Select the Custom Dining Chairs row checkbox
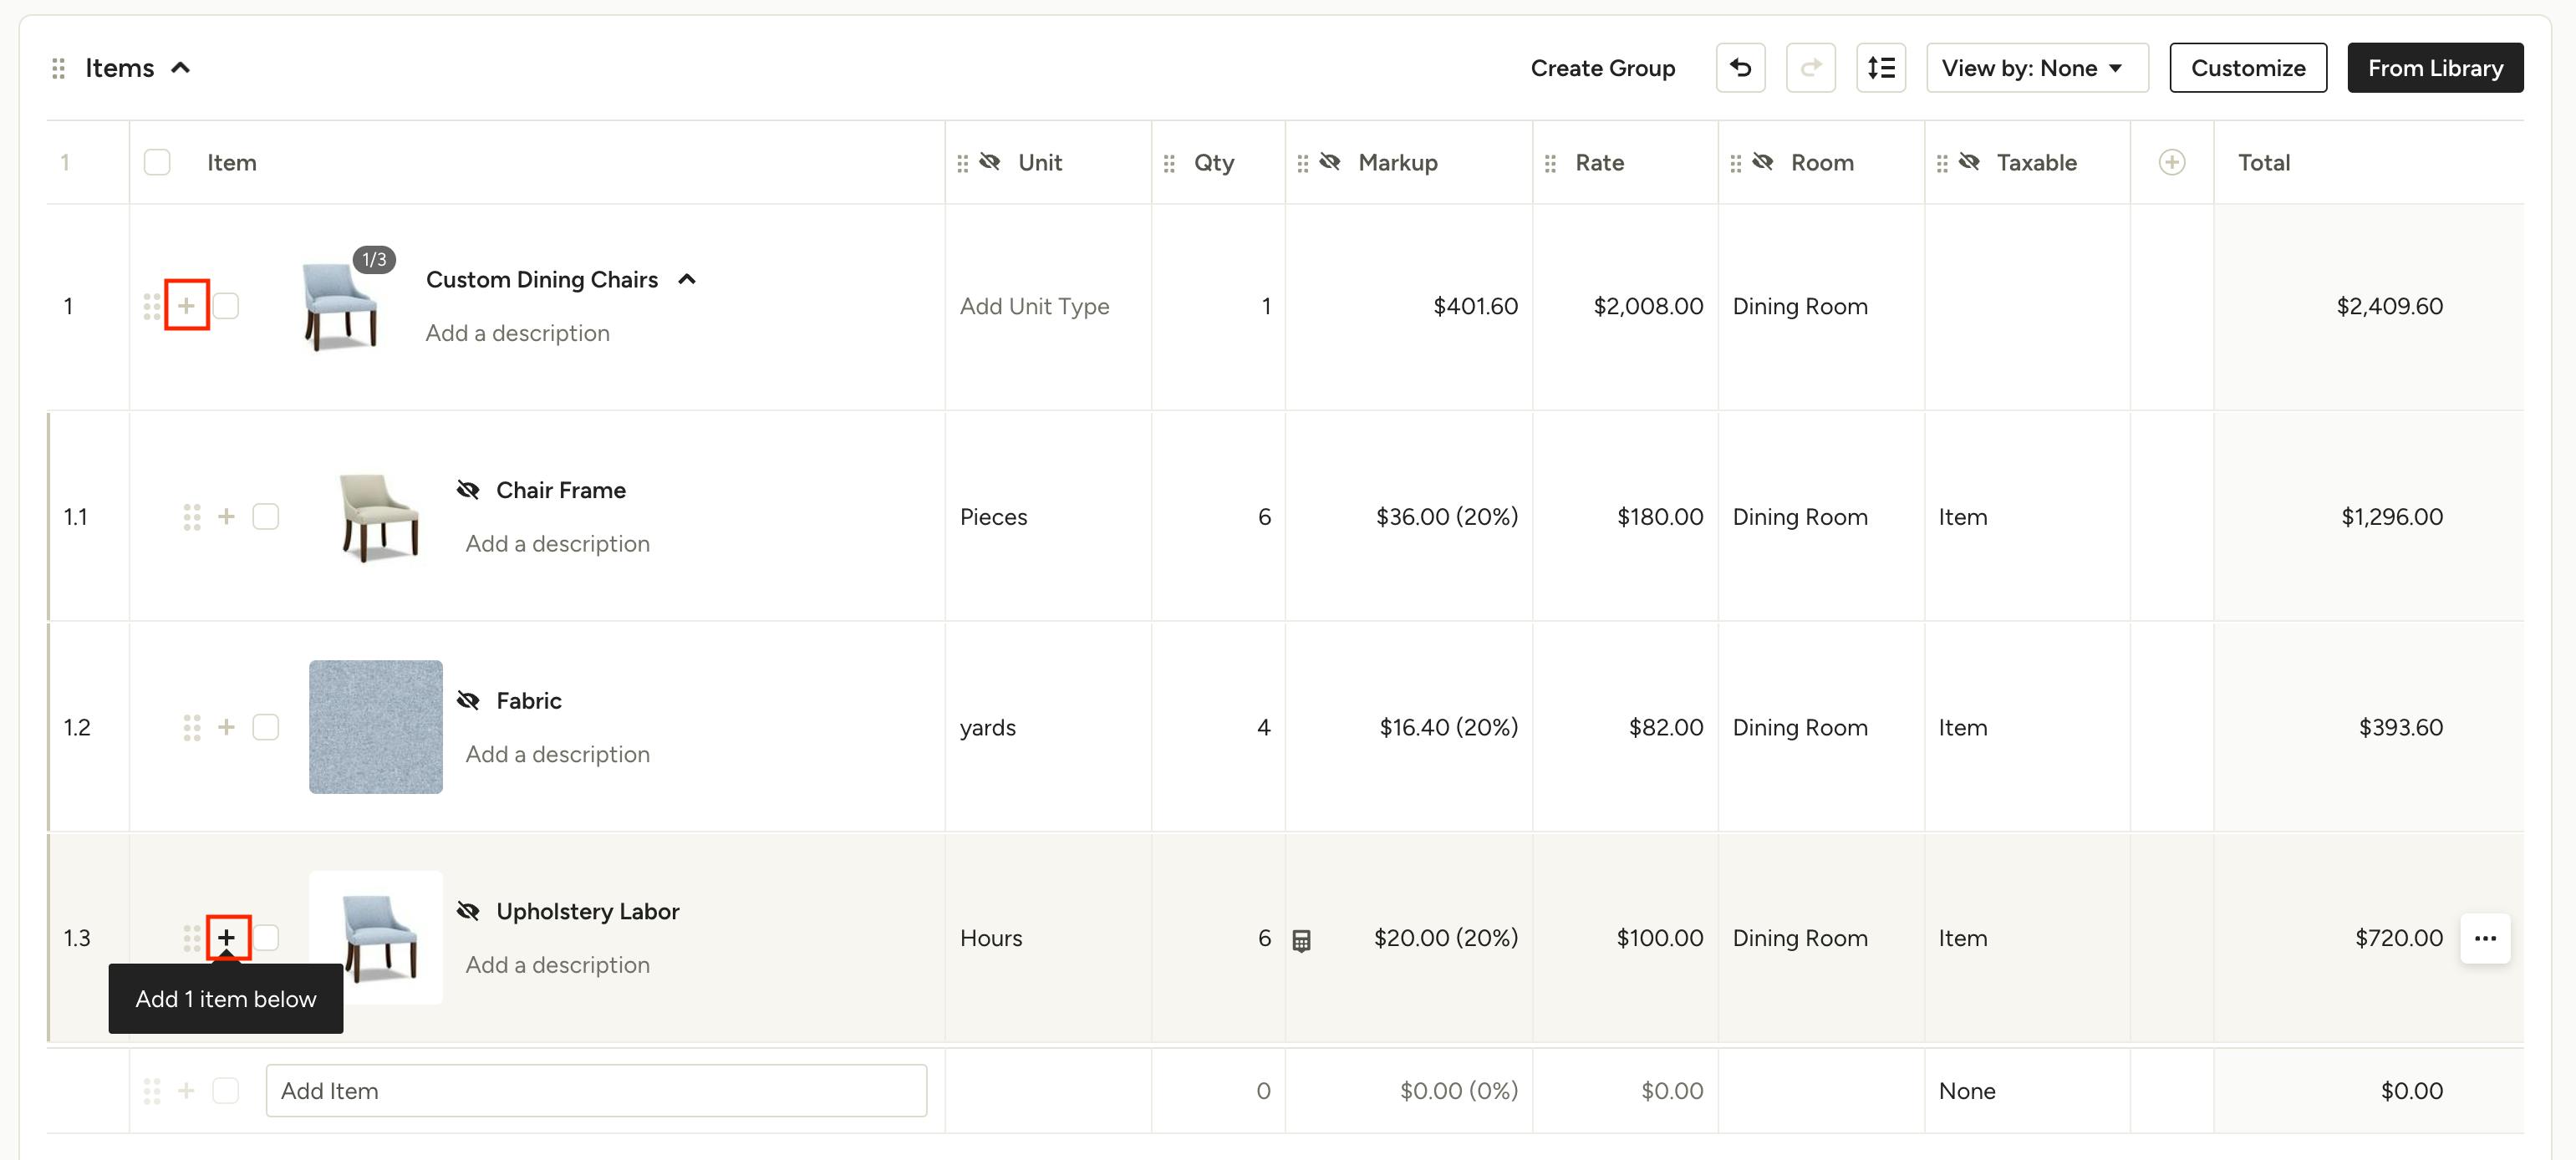Screen dimensions: 2576x1160 pos(226,306)
